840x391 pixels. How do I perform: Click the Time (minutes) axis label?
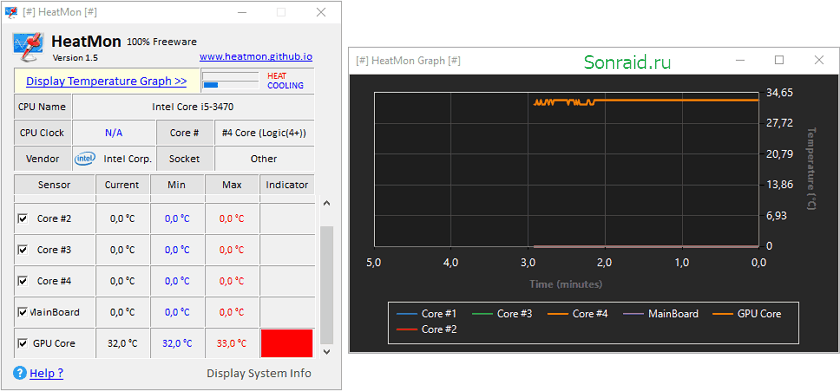pos(566,284)
